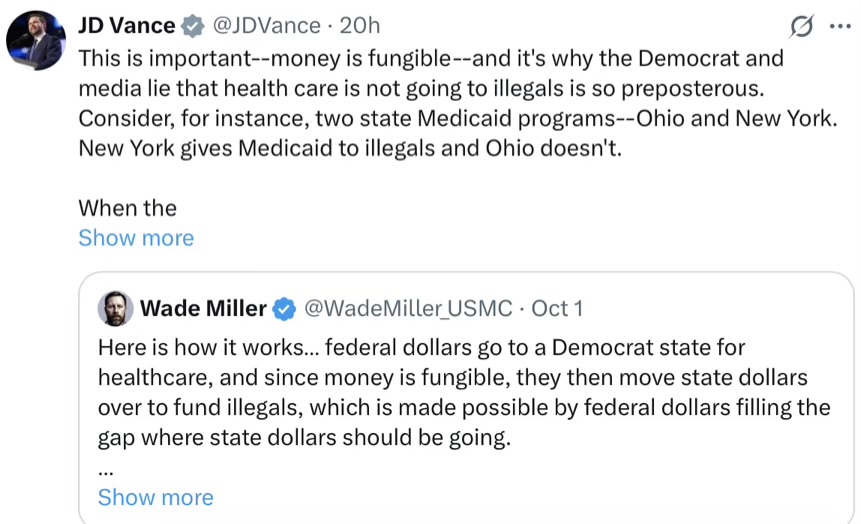This screenshot has height=524, width=861.
Task: Expand JD Vance's post with Show more
Action: pyautogui.click(x=136, y=238)
